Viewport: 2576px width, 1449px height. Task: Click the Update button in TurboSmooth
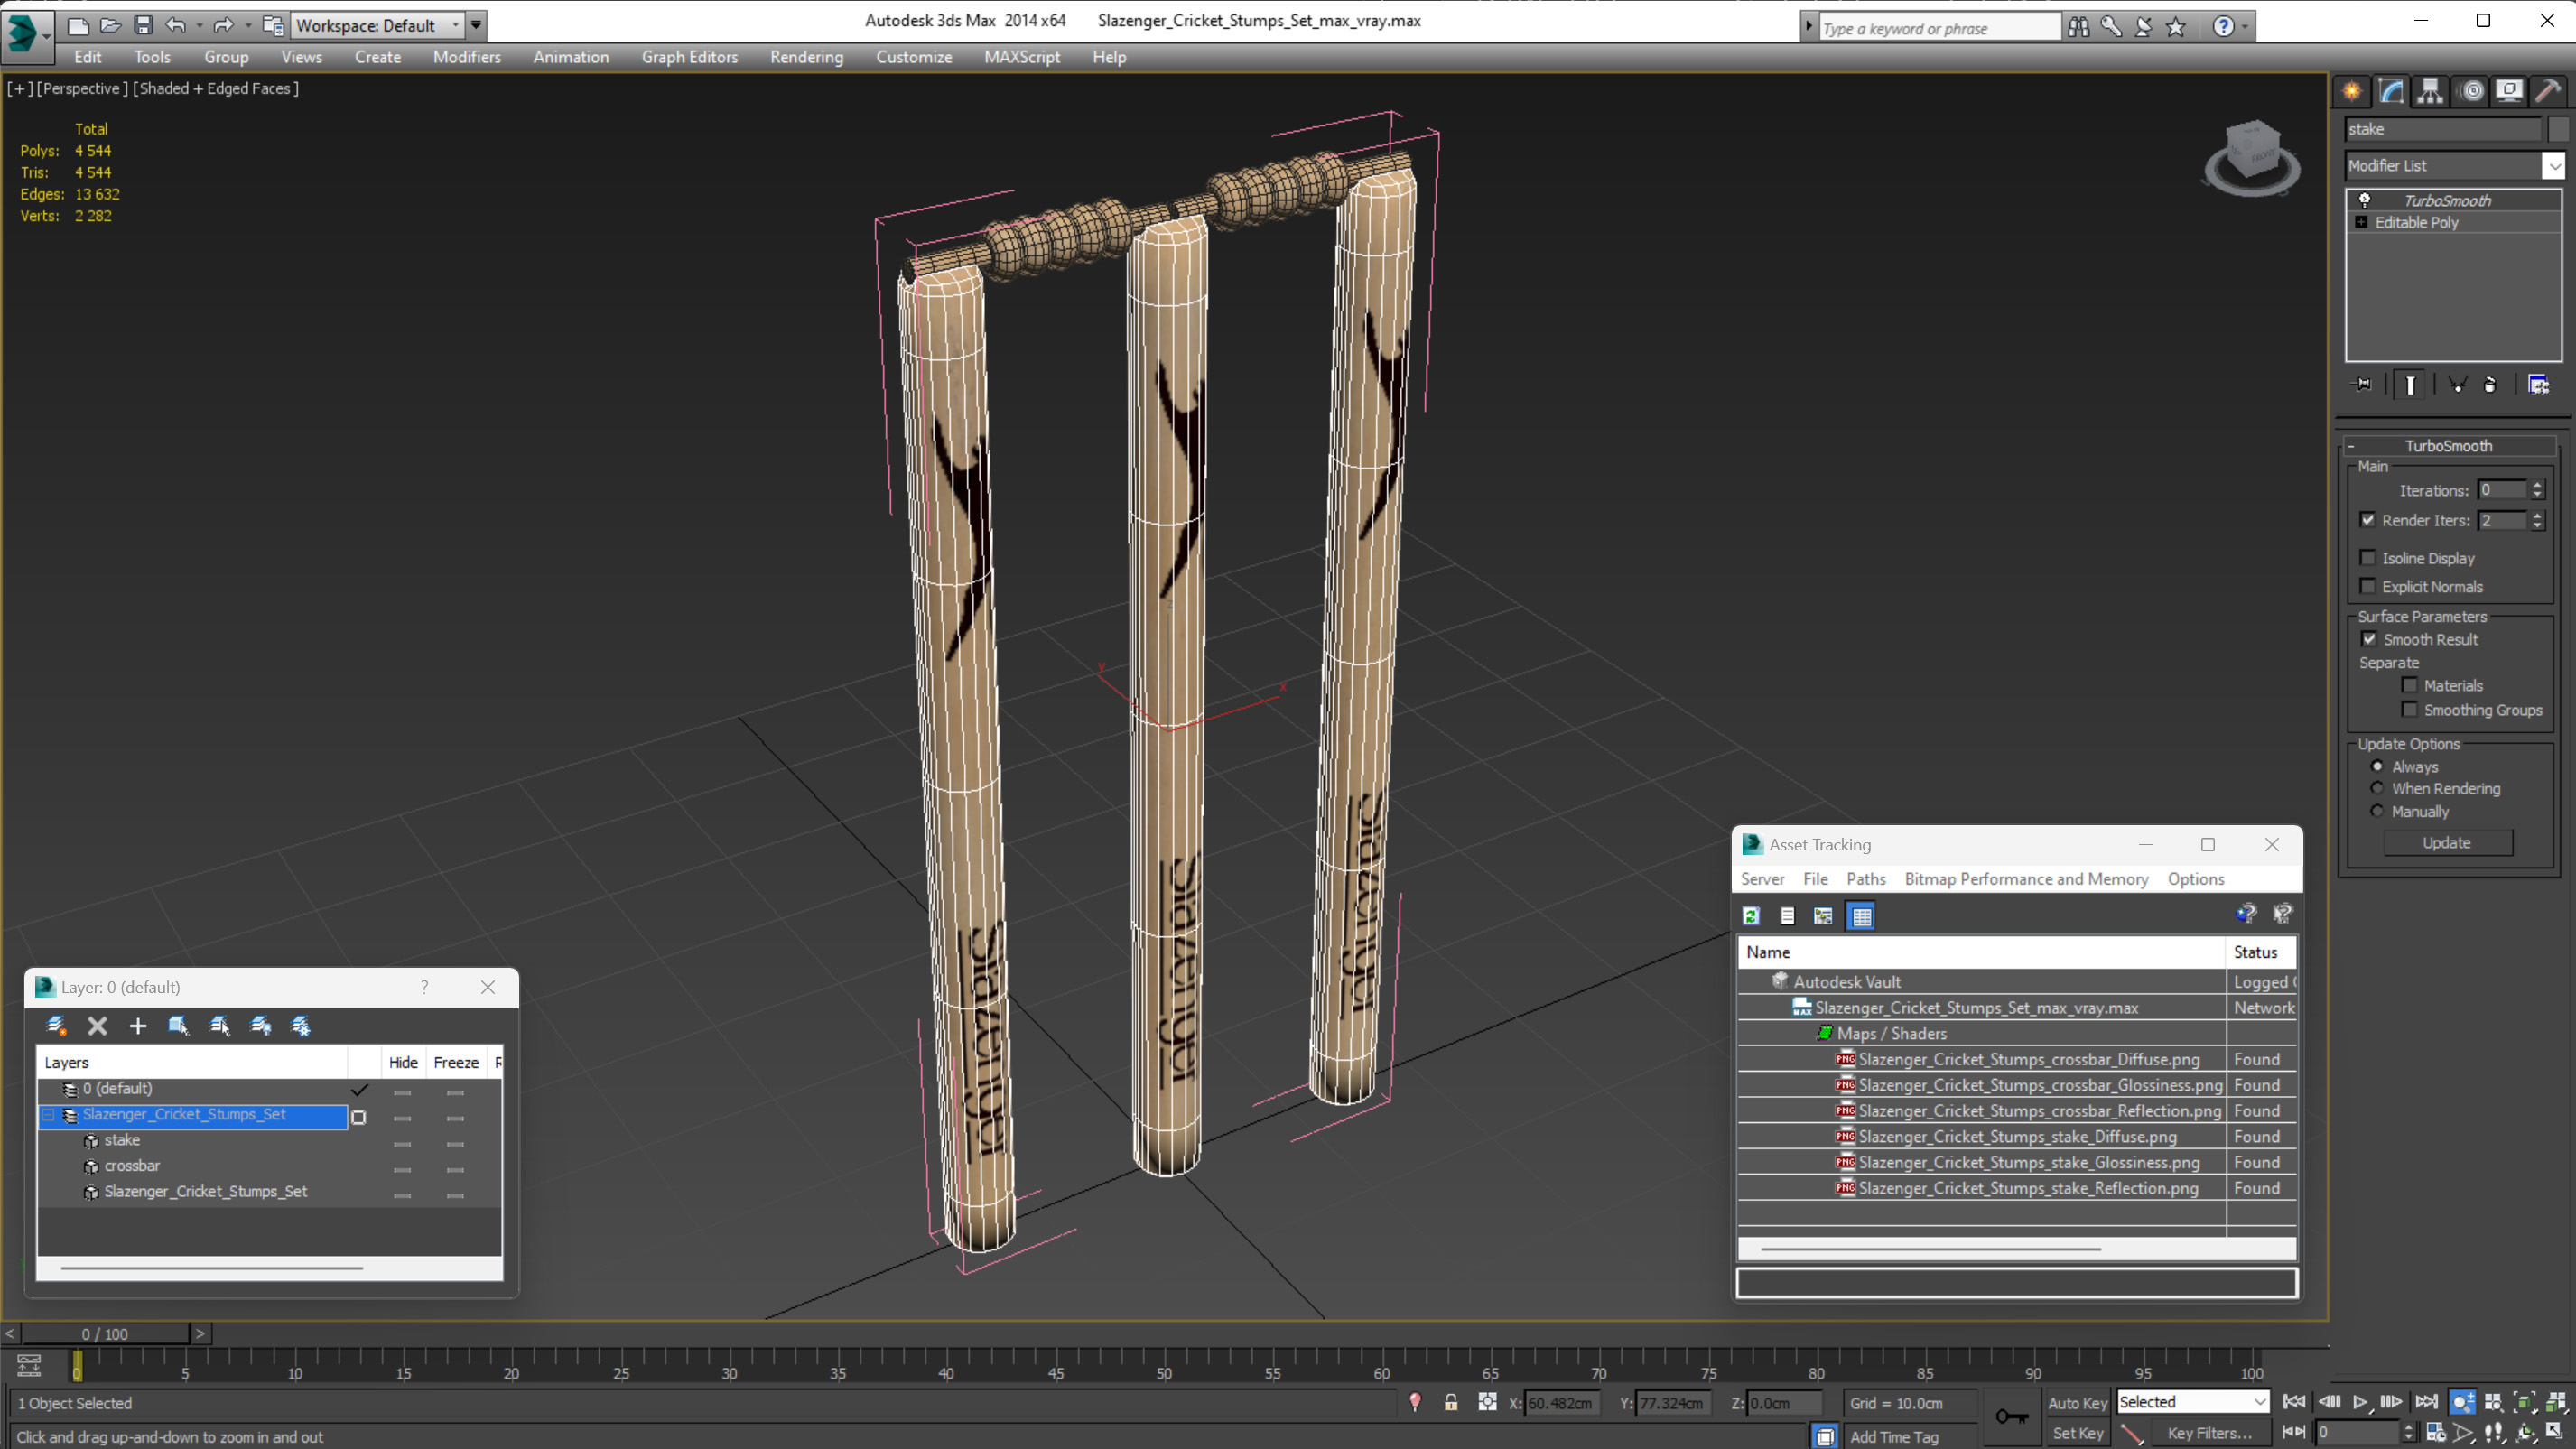pos(2447,843)
